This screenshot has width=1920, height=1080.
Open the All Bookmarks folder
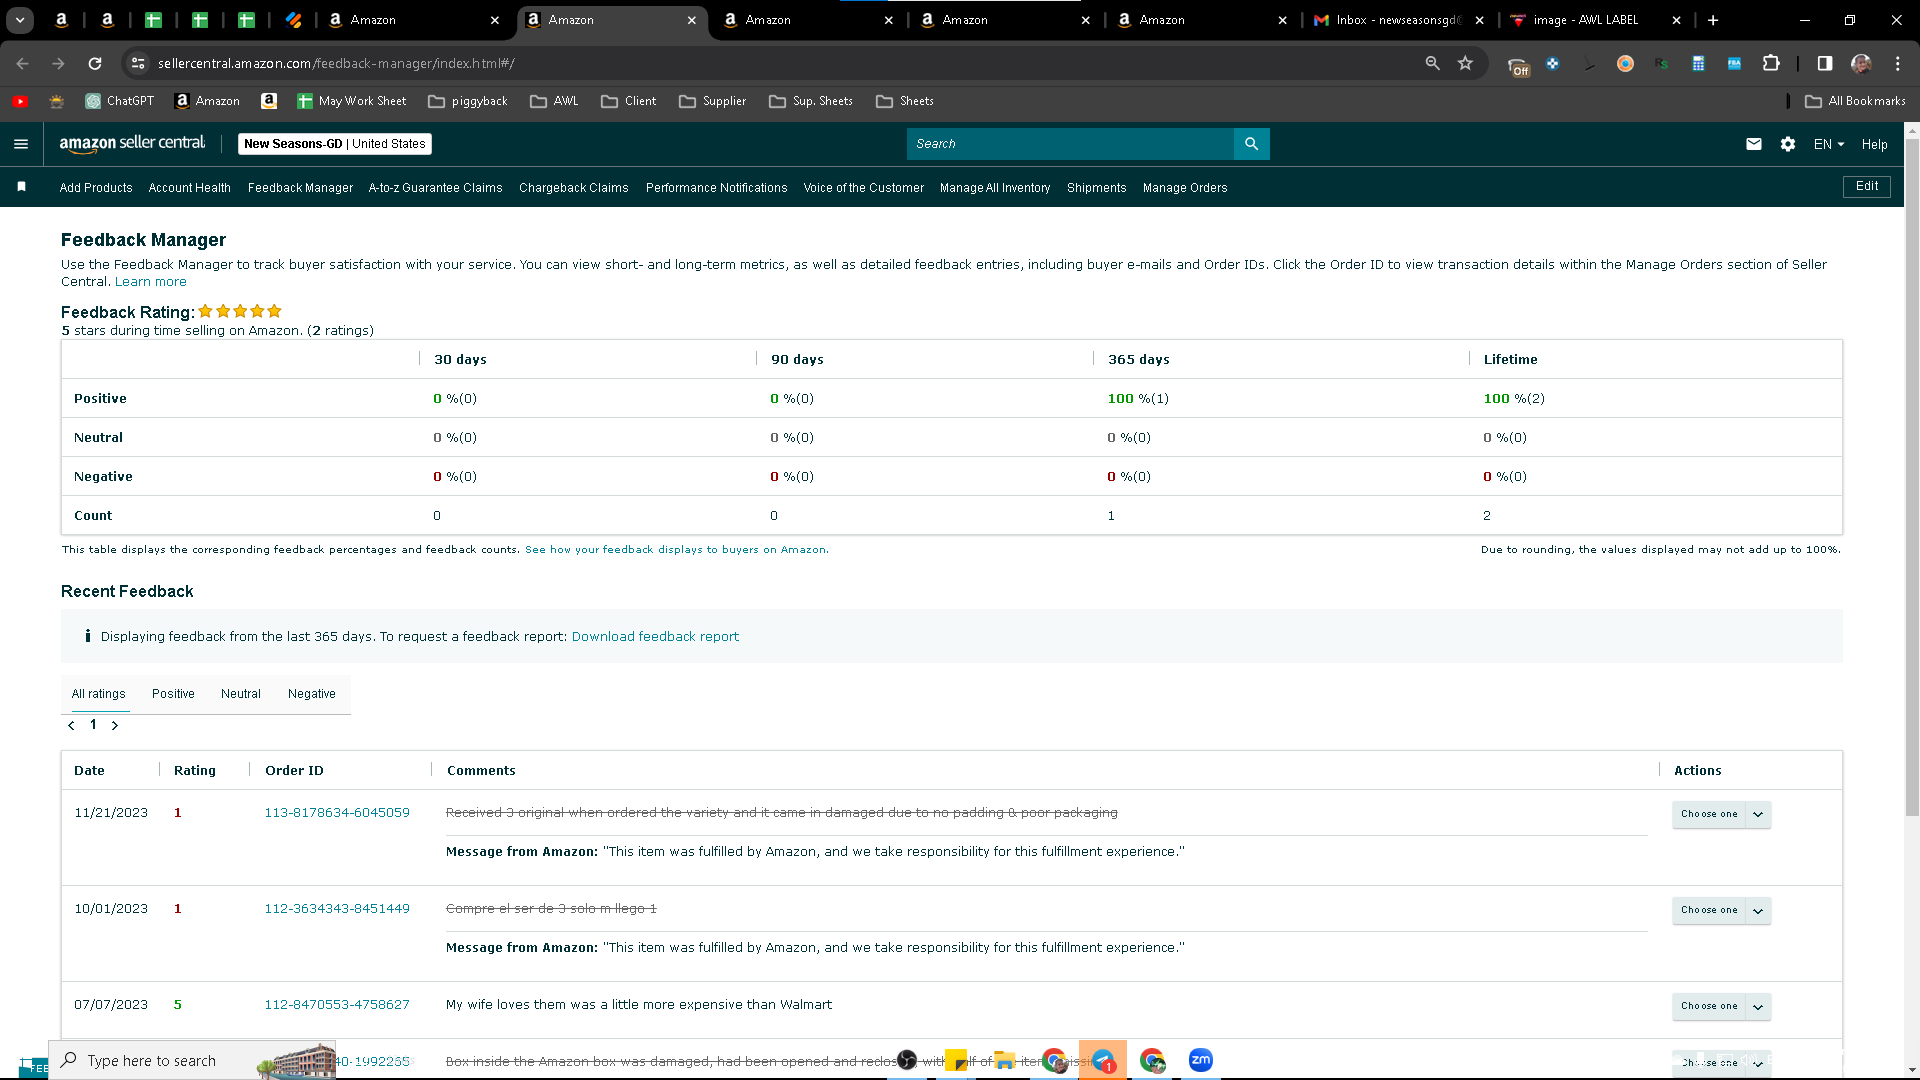click(x=1855, y=101)
